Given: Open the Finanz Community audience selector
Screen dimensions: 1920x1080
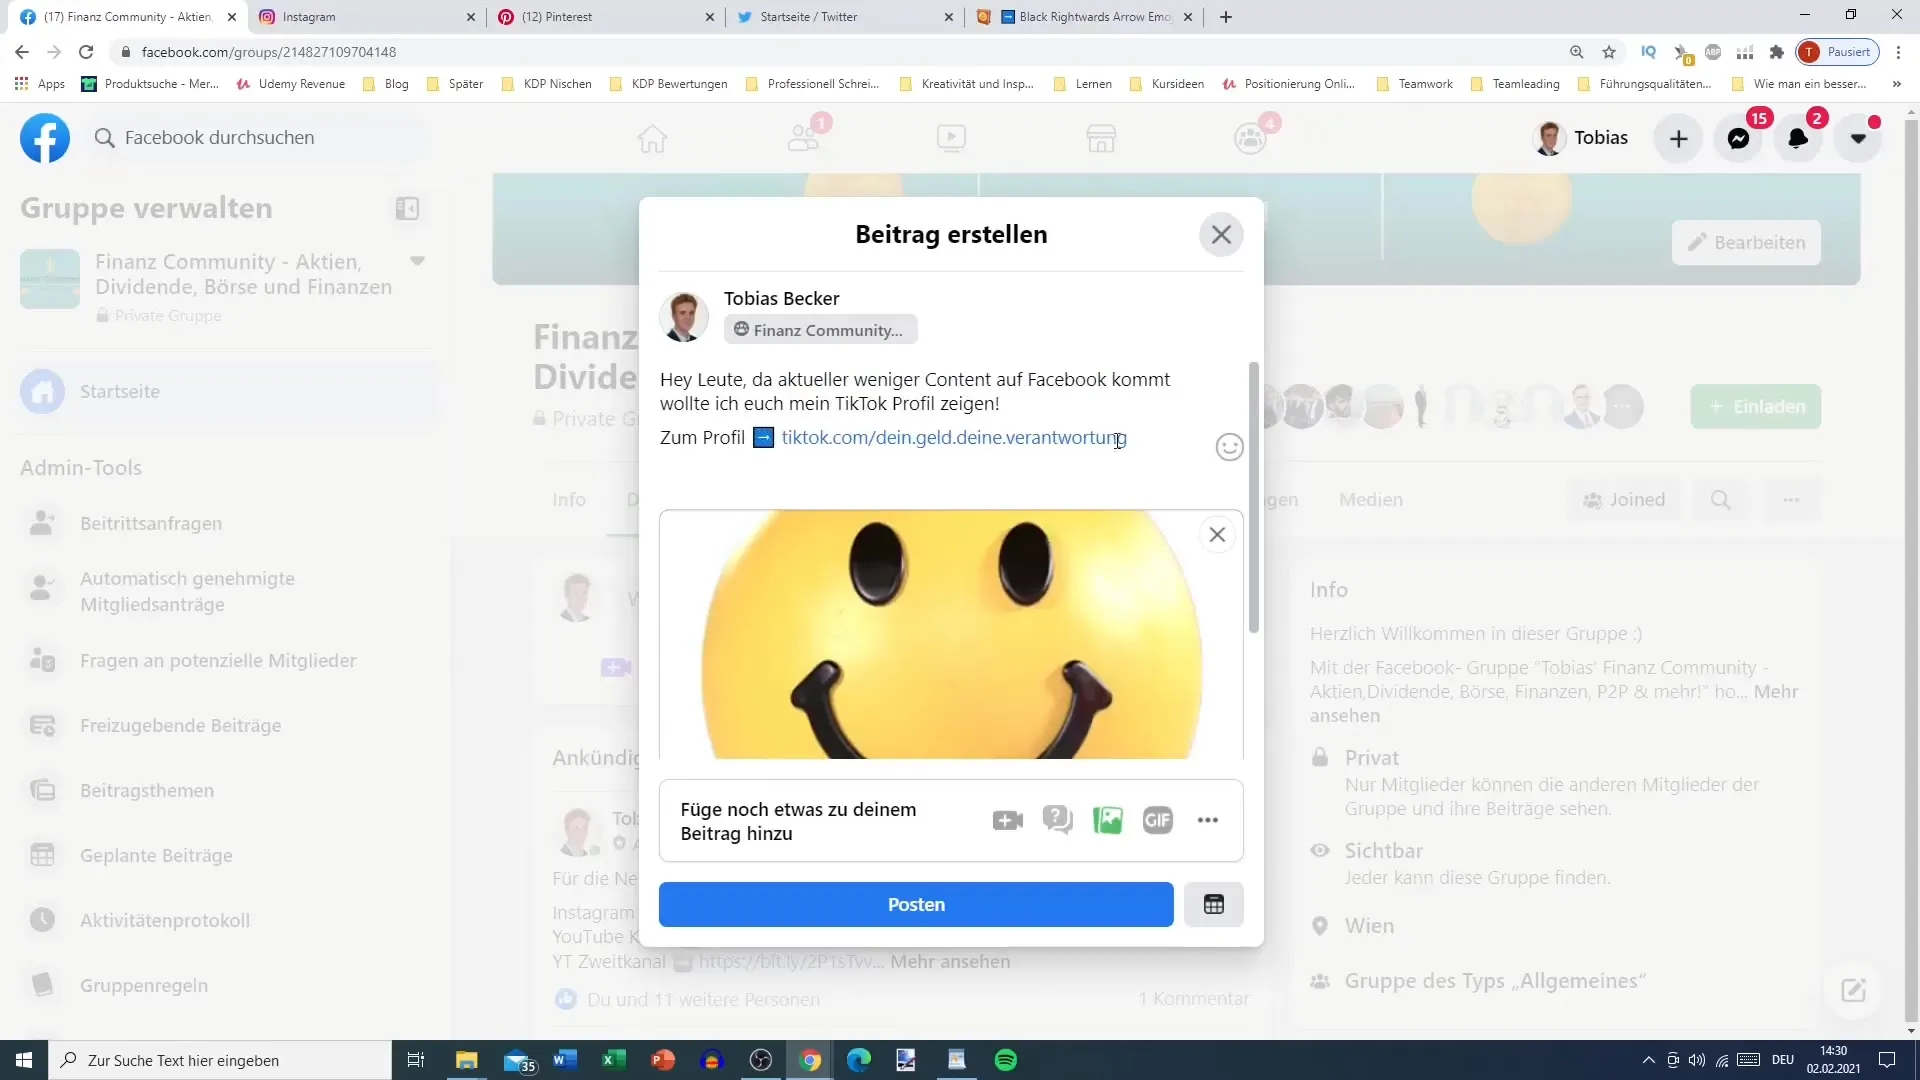Looking at the screenshot, I should pyautogui.click(x=820, y=330).
